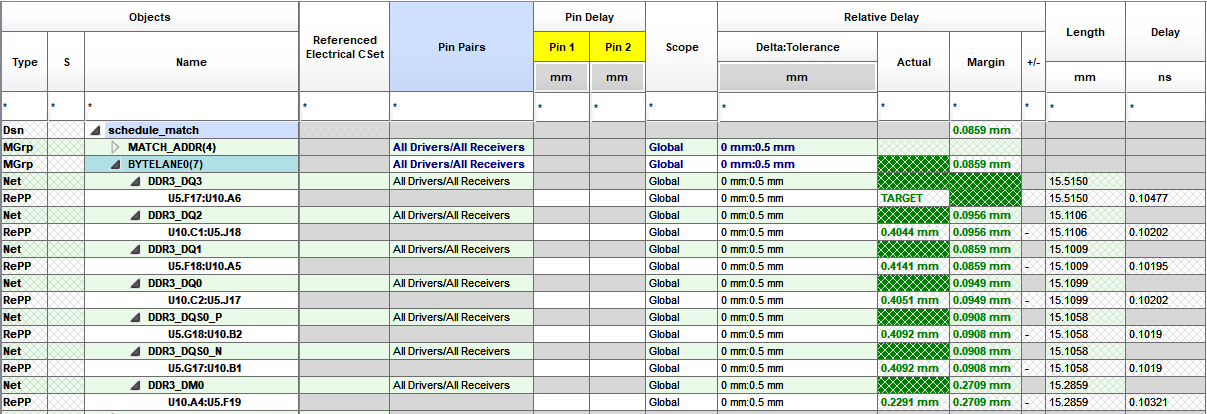Click the Delta:Tolerance column header
The width and height of the screenshot is (1207, 414).
[797, 47]
